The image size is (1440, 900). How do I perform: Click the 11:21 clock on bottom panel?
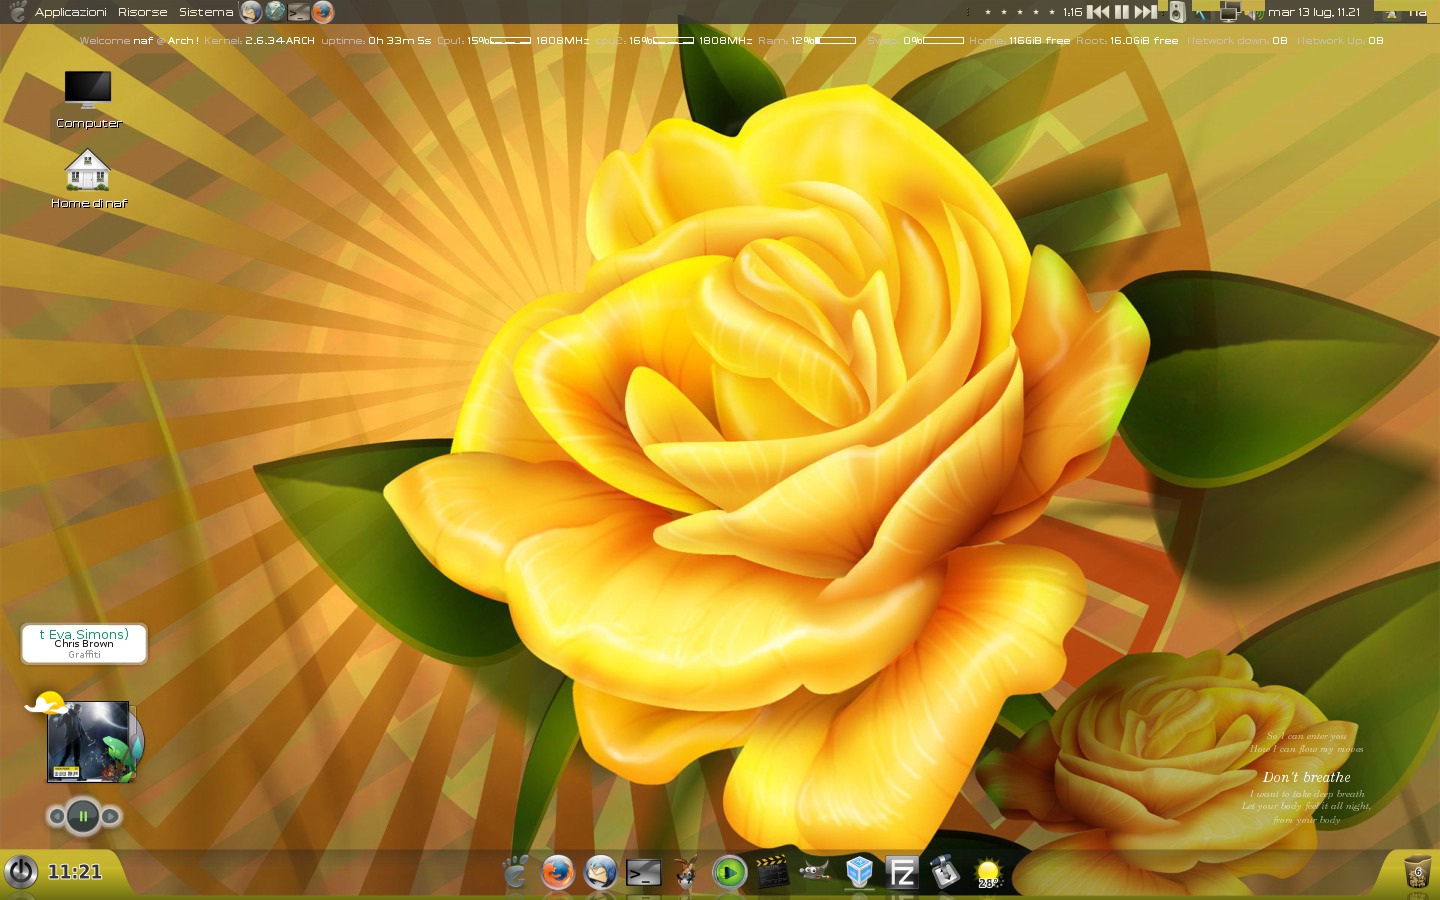coord(75,872)
